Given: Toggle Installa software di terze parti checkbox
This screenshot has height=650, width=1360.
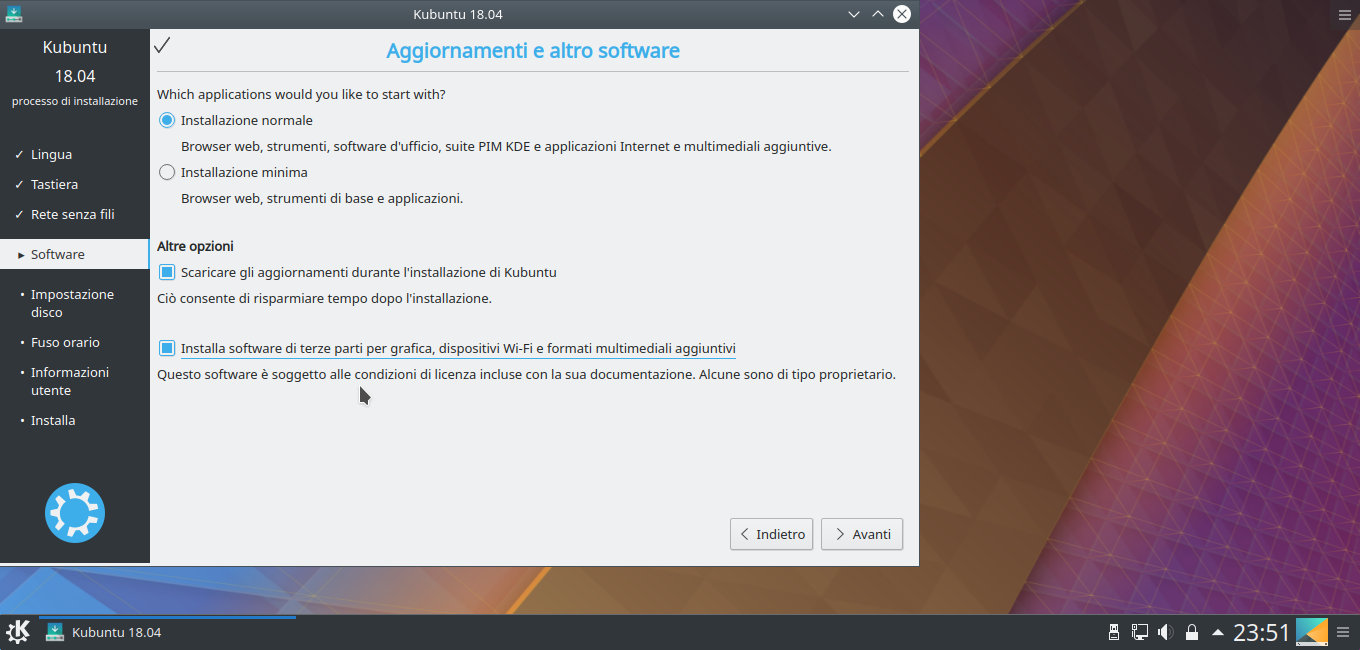Looking at the screenshot, I should point(167,348).
